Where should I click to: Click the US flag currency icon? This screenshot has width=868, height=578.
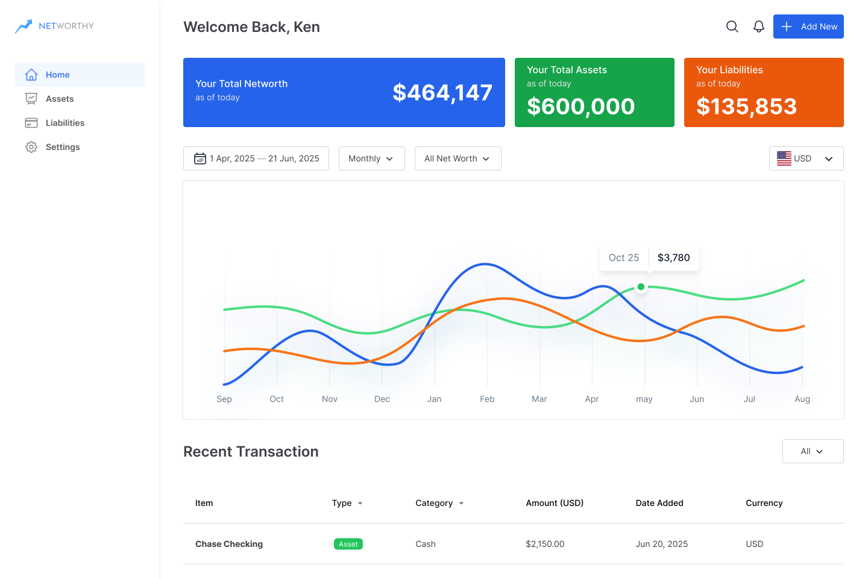pyautogui.click(x=784, y=159)
